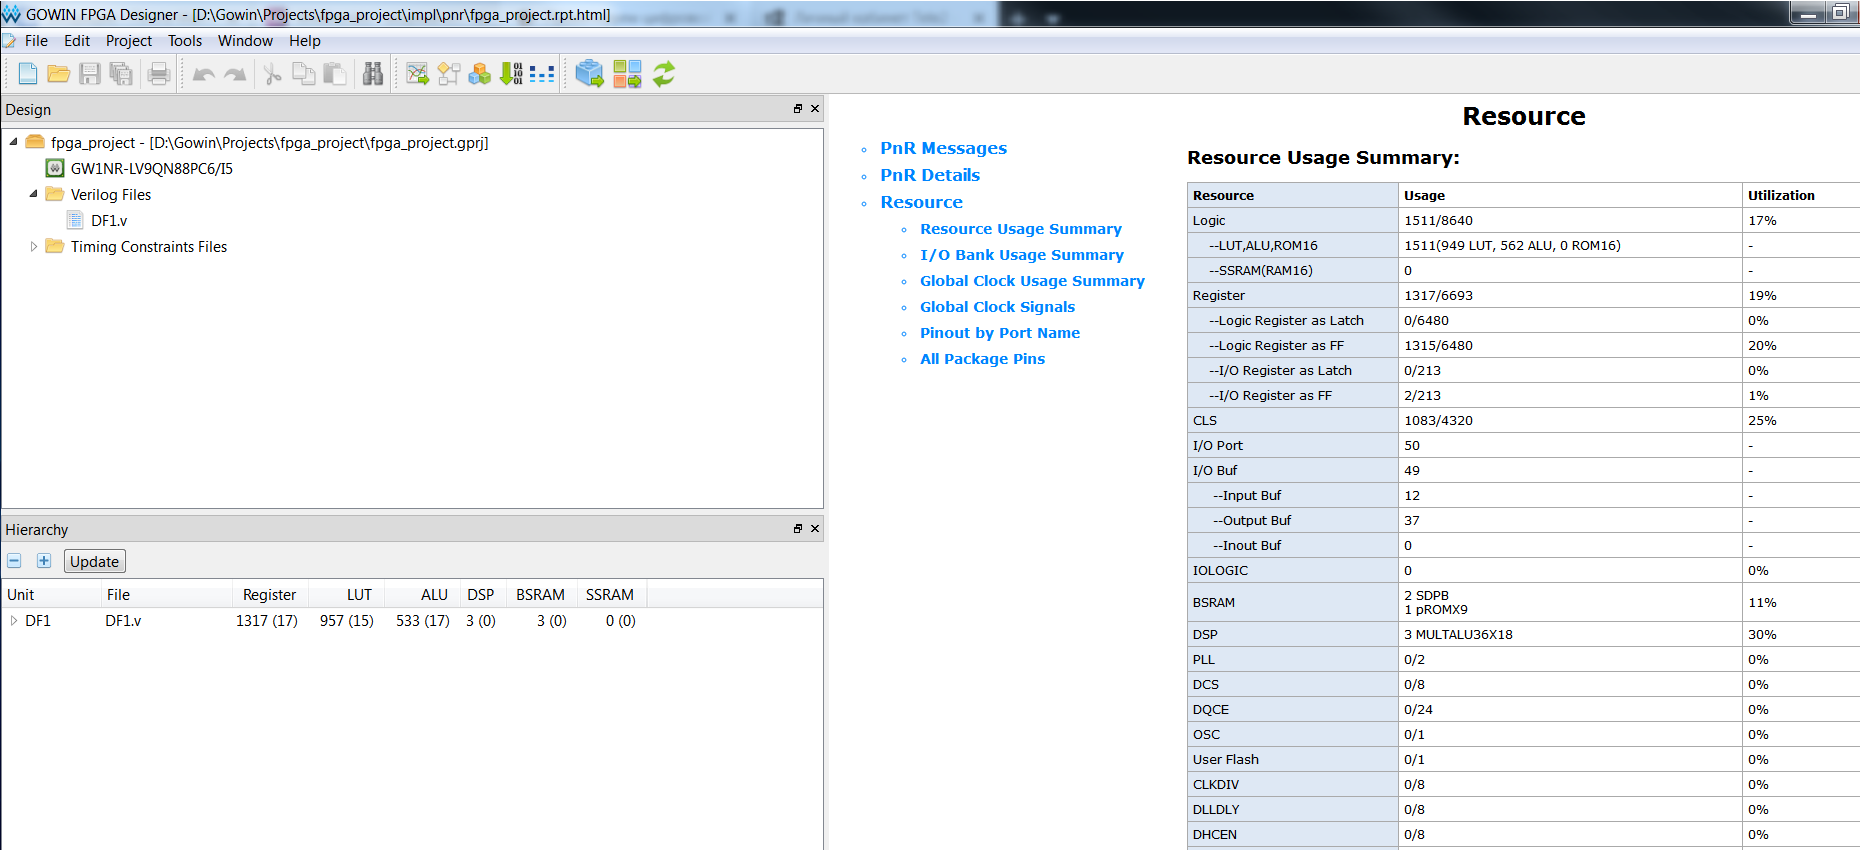Expand the Timing Constraints Files folder

click(x=33, y=246)
